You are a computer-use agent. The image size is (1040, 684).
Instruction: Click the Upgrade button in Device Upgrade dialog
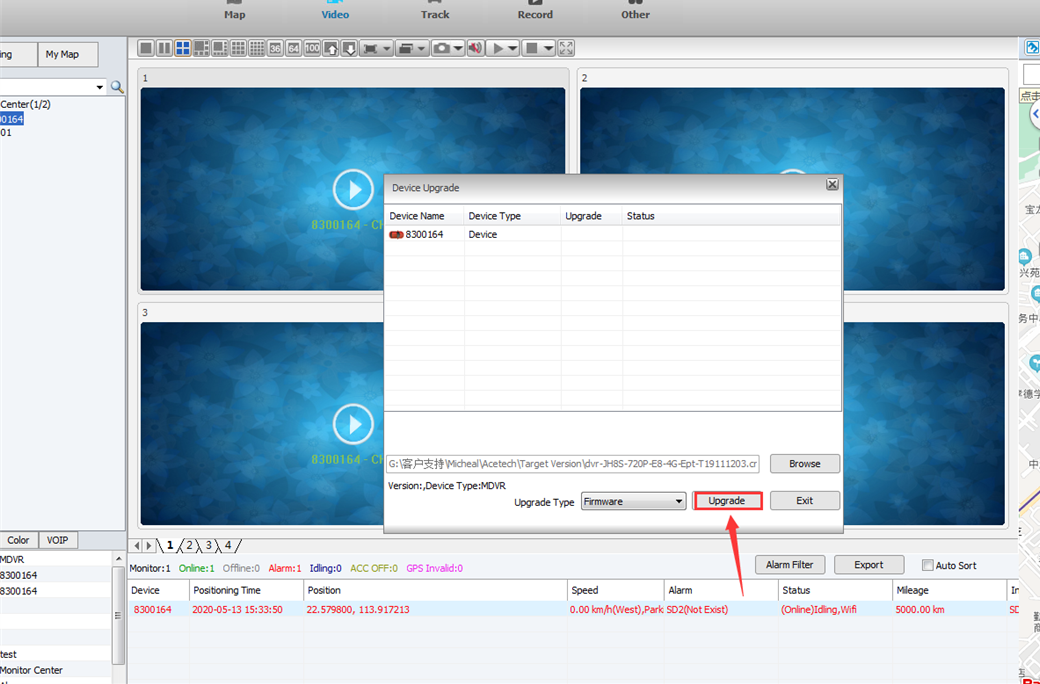[x=727, y=501]
